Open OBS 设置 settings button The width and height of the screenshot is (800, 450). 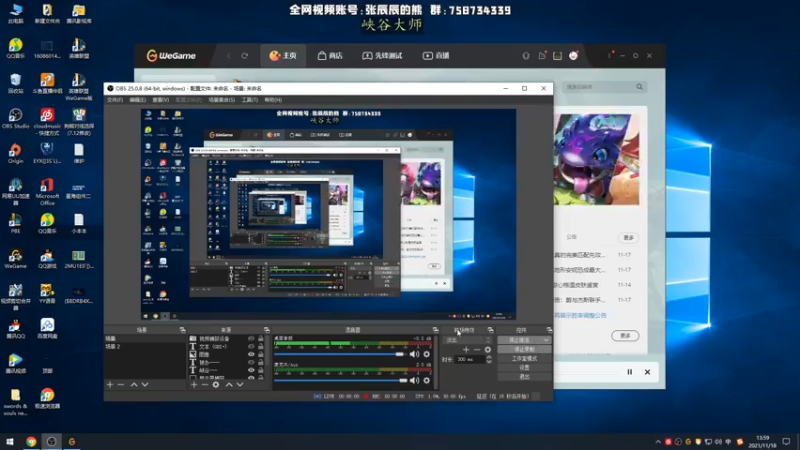524,367
